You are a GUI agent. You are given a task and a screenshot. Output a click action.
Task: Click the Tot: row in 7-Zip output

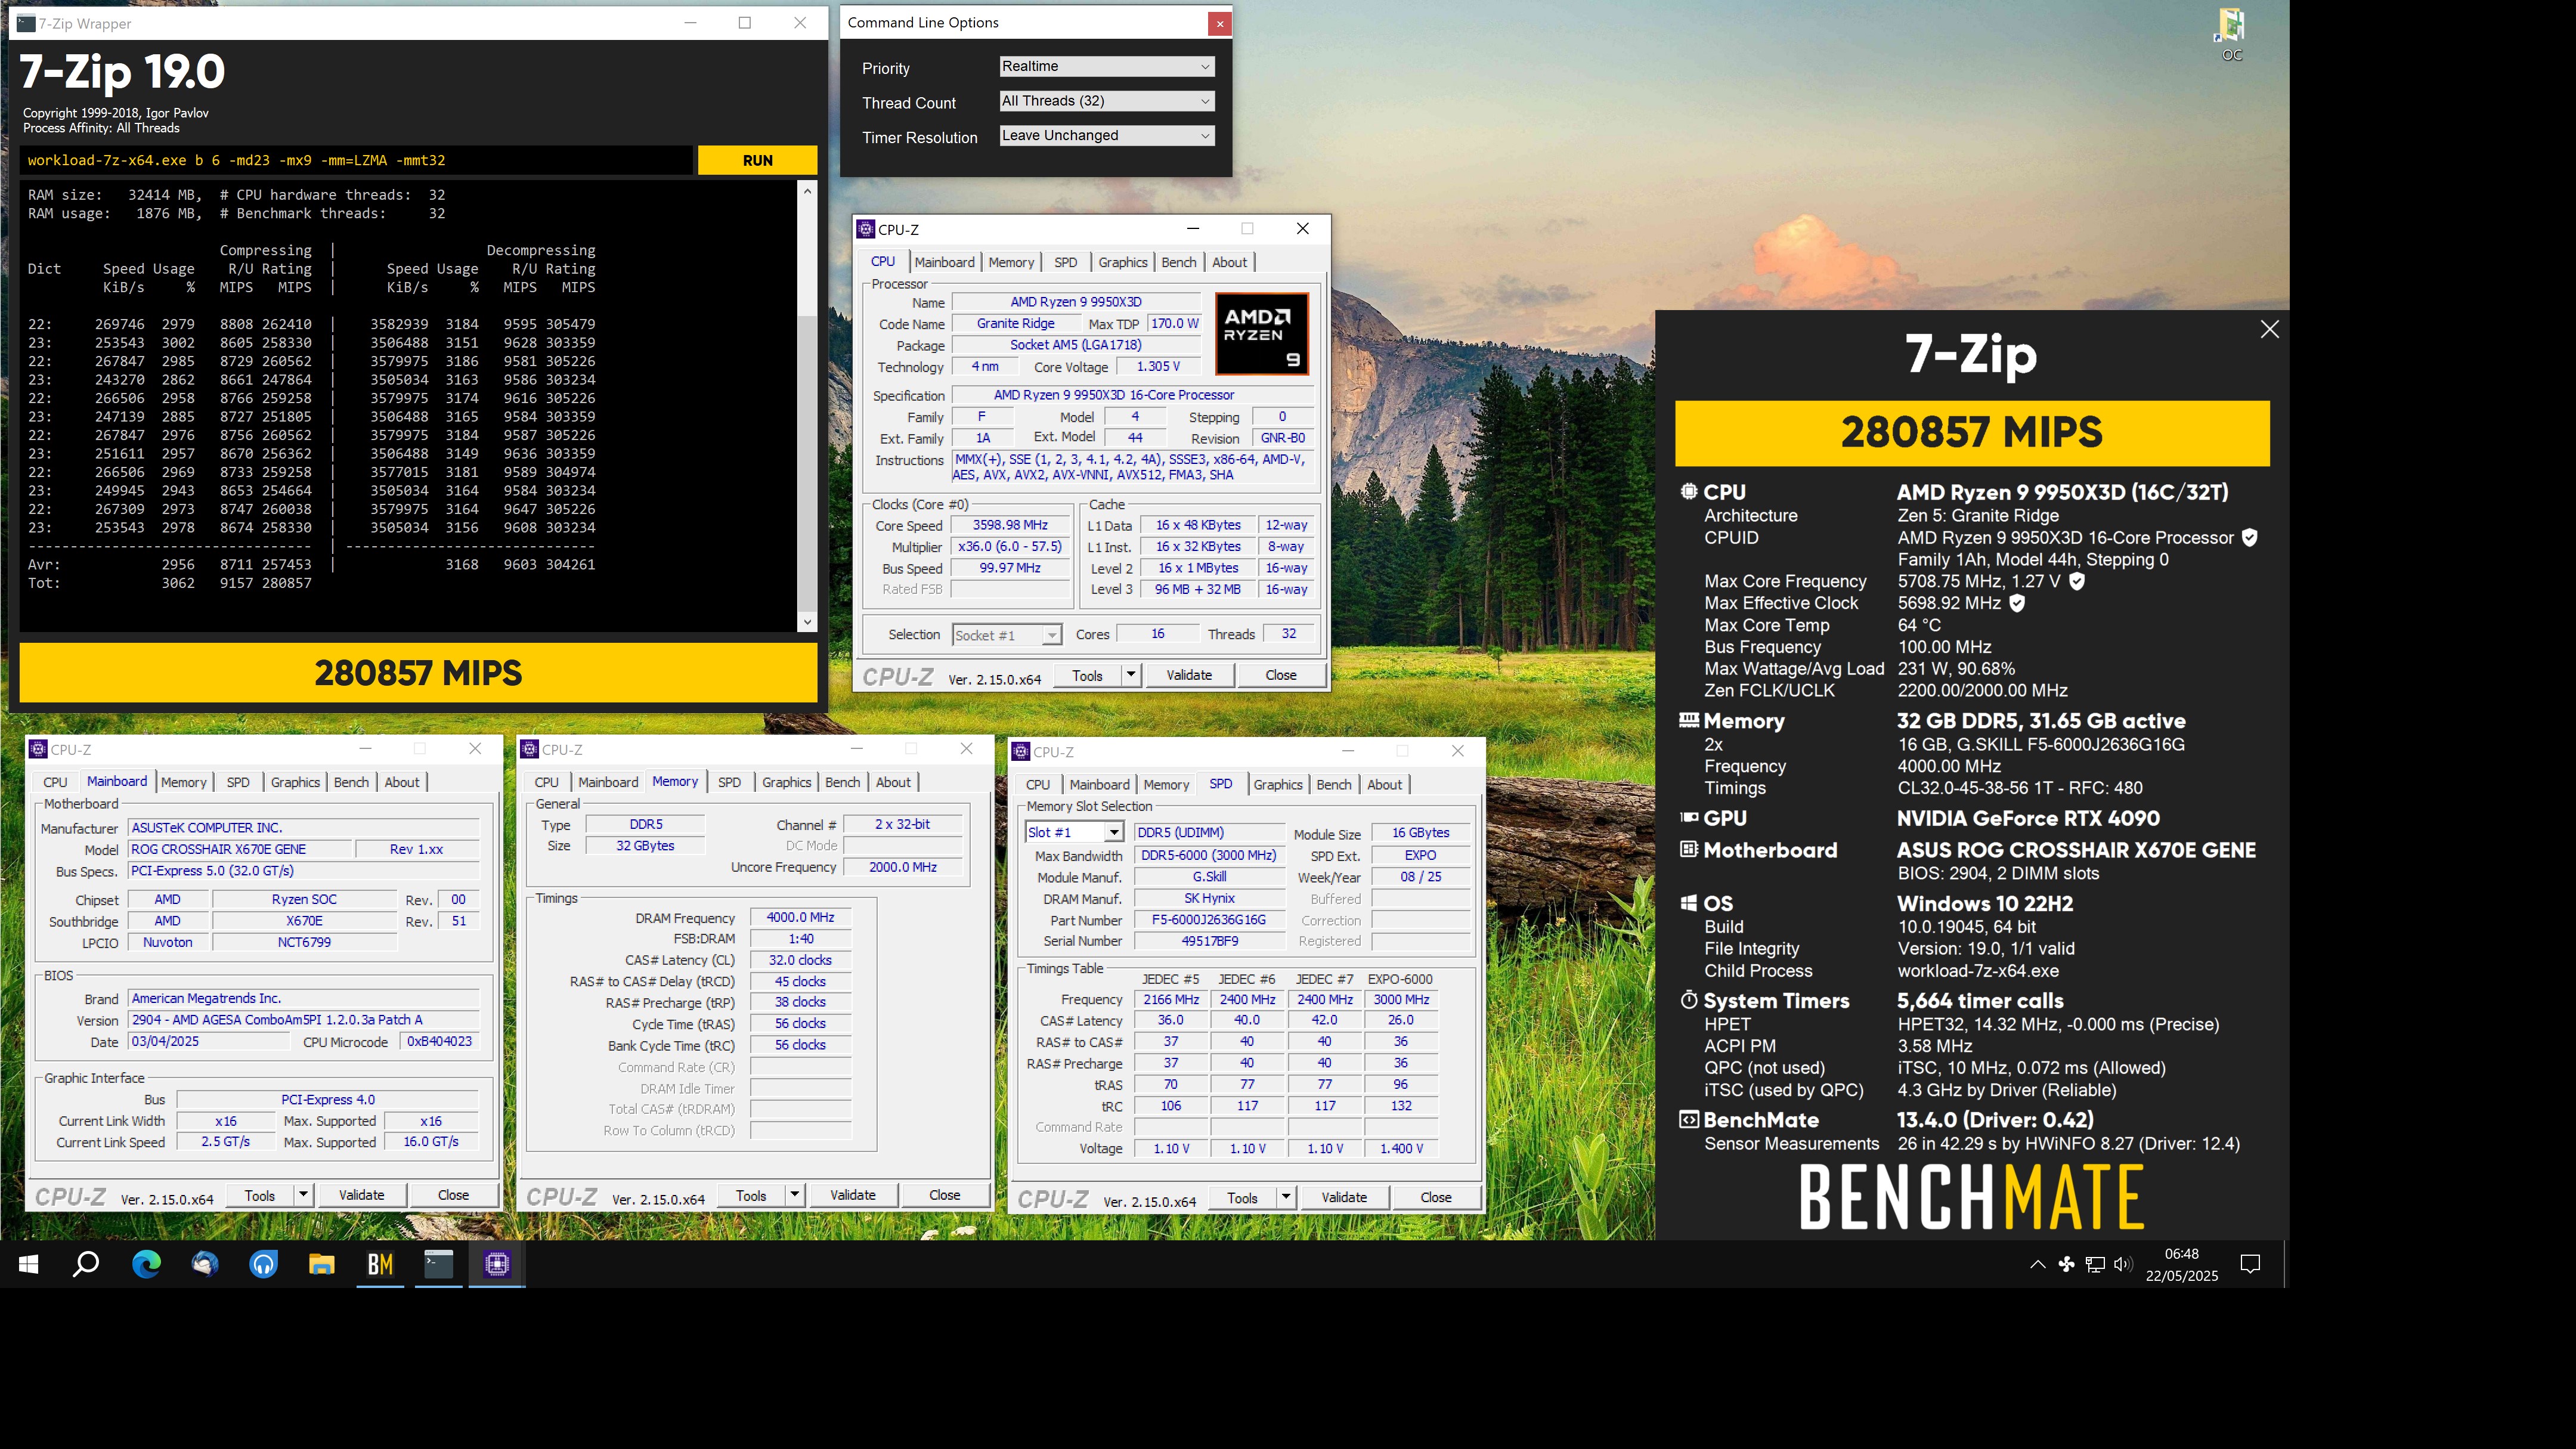click(170, 583)
